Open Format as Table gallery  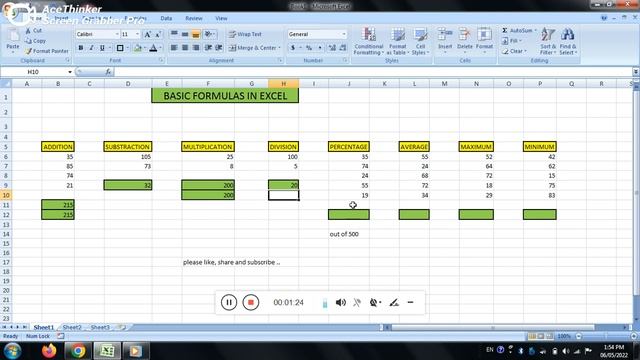[398, 41]
